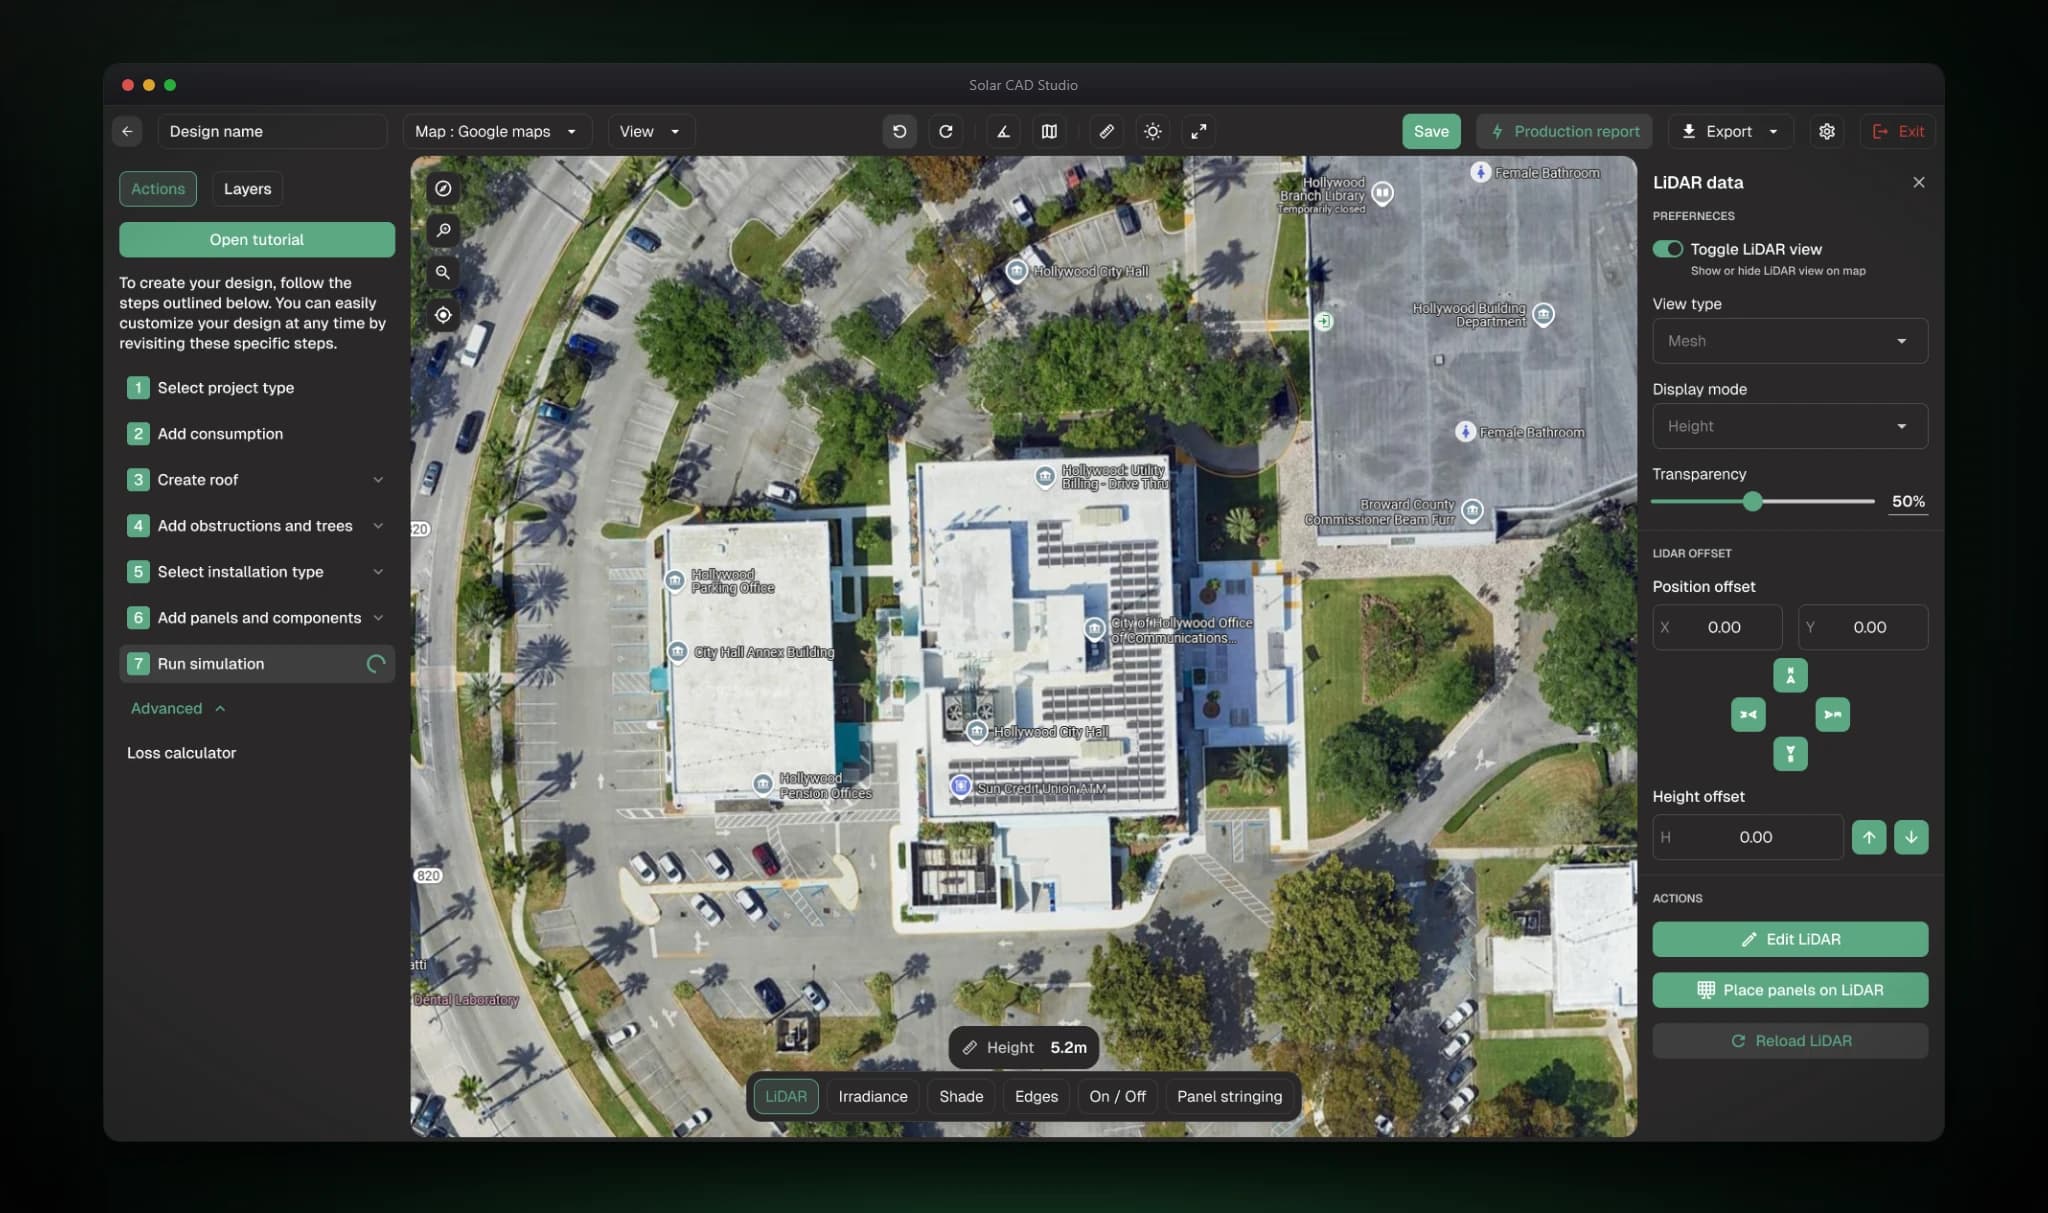The image size is (2048, 1213).
Task: Open the settings gear icon
Action: [1827, 131]
